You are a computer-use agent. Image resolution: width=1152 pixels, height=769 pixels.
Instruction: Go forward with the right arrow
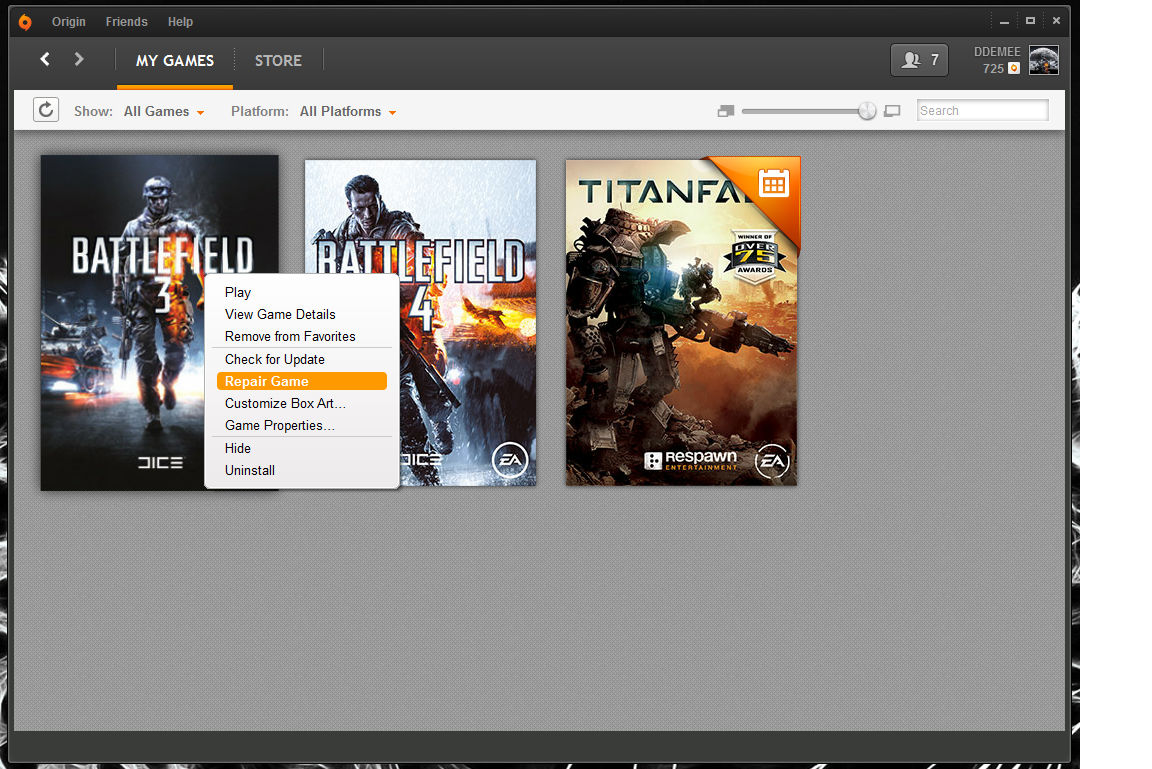click(79, 60)
